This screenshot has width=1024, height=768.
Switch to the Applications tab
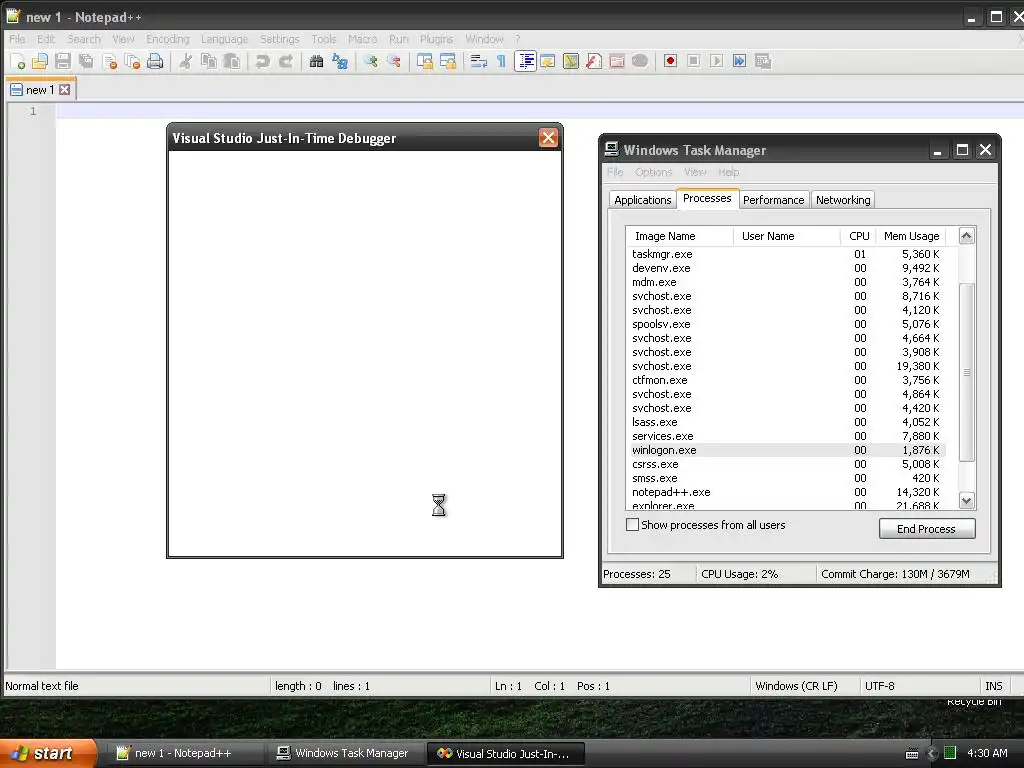(643, 200)
